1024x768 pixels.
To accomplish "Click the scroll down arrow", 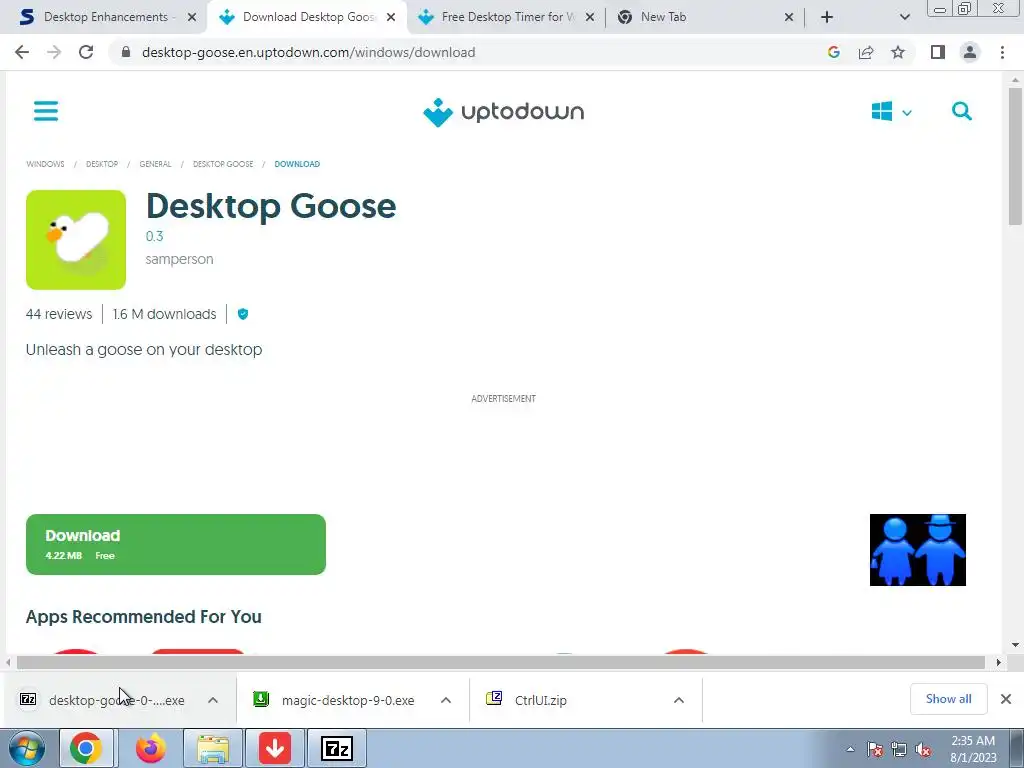I will pyautogui.click(x=1016, y=645).
